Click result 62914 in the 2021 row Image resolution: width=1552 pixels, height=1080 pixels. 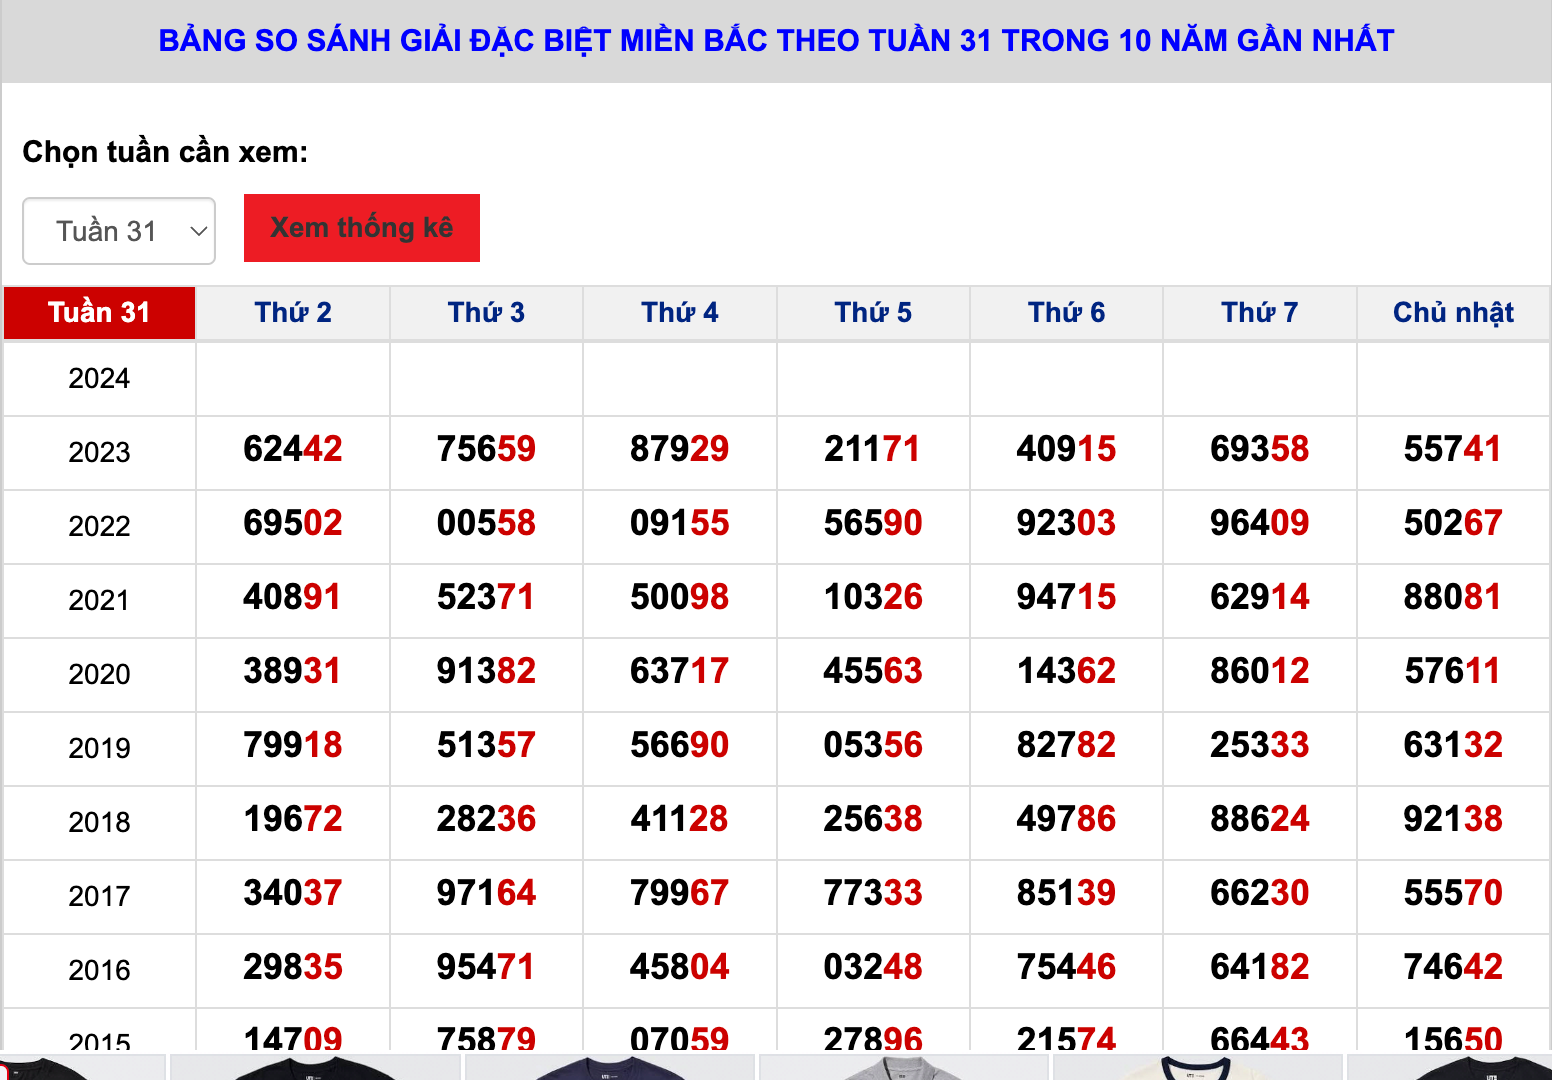(1260, 597)
